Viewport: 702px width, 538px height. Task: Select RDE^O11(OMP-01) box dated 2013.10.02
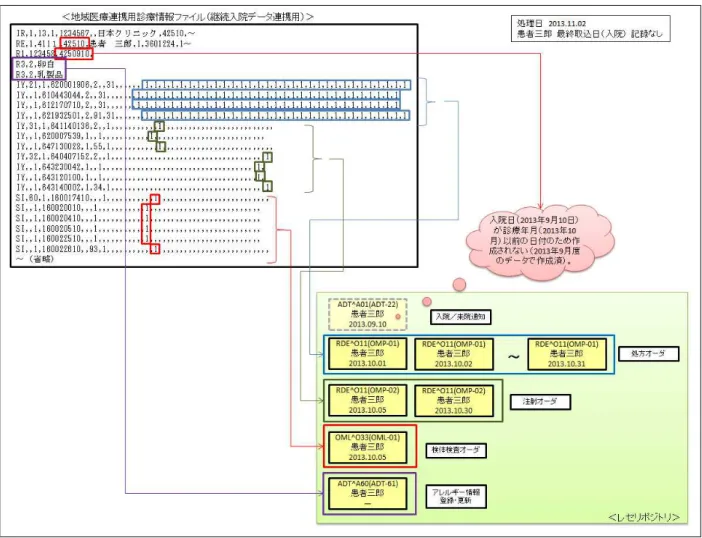(454, 354)
